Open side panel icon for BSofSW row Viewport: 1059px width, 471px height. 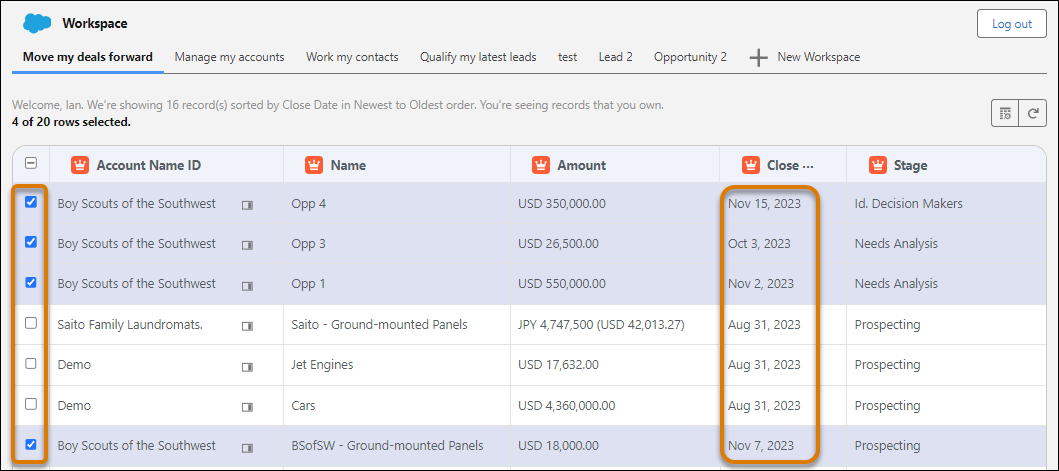click(247, 447)
